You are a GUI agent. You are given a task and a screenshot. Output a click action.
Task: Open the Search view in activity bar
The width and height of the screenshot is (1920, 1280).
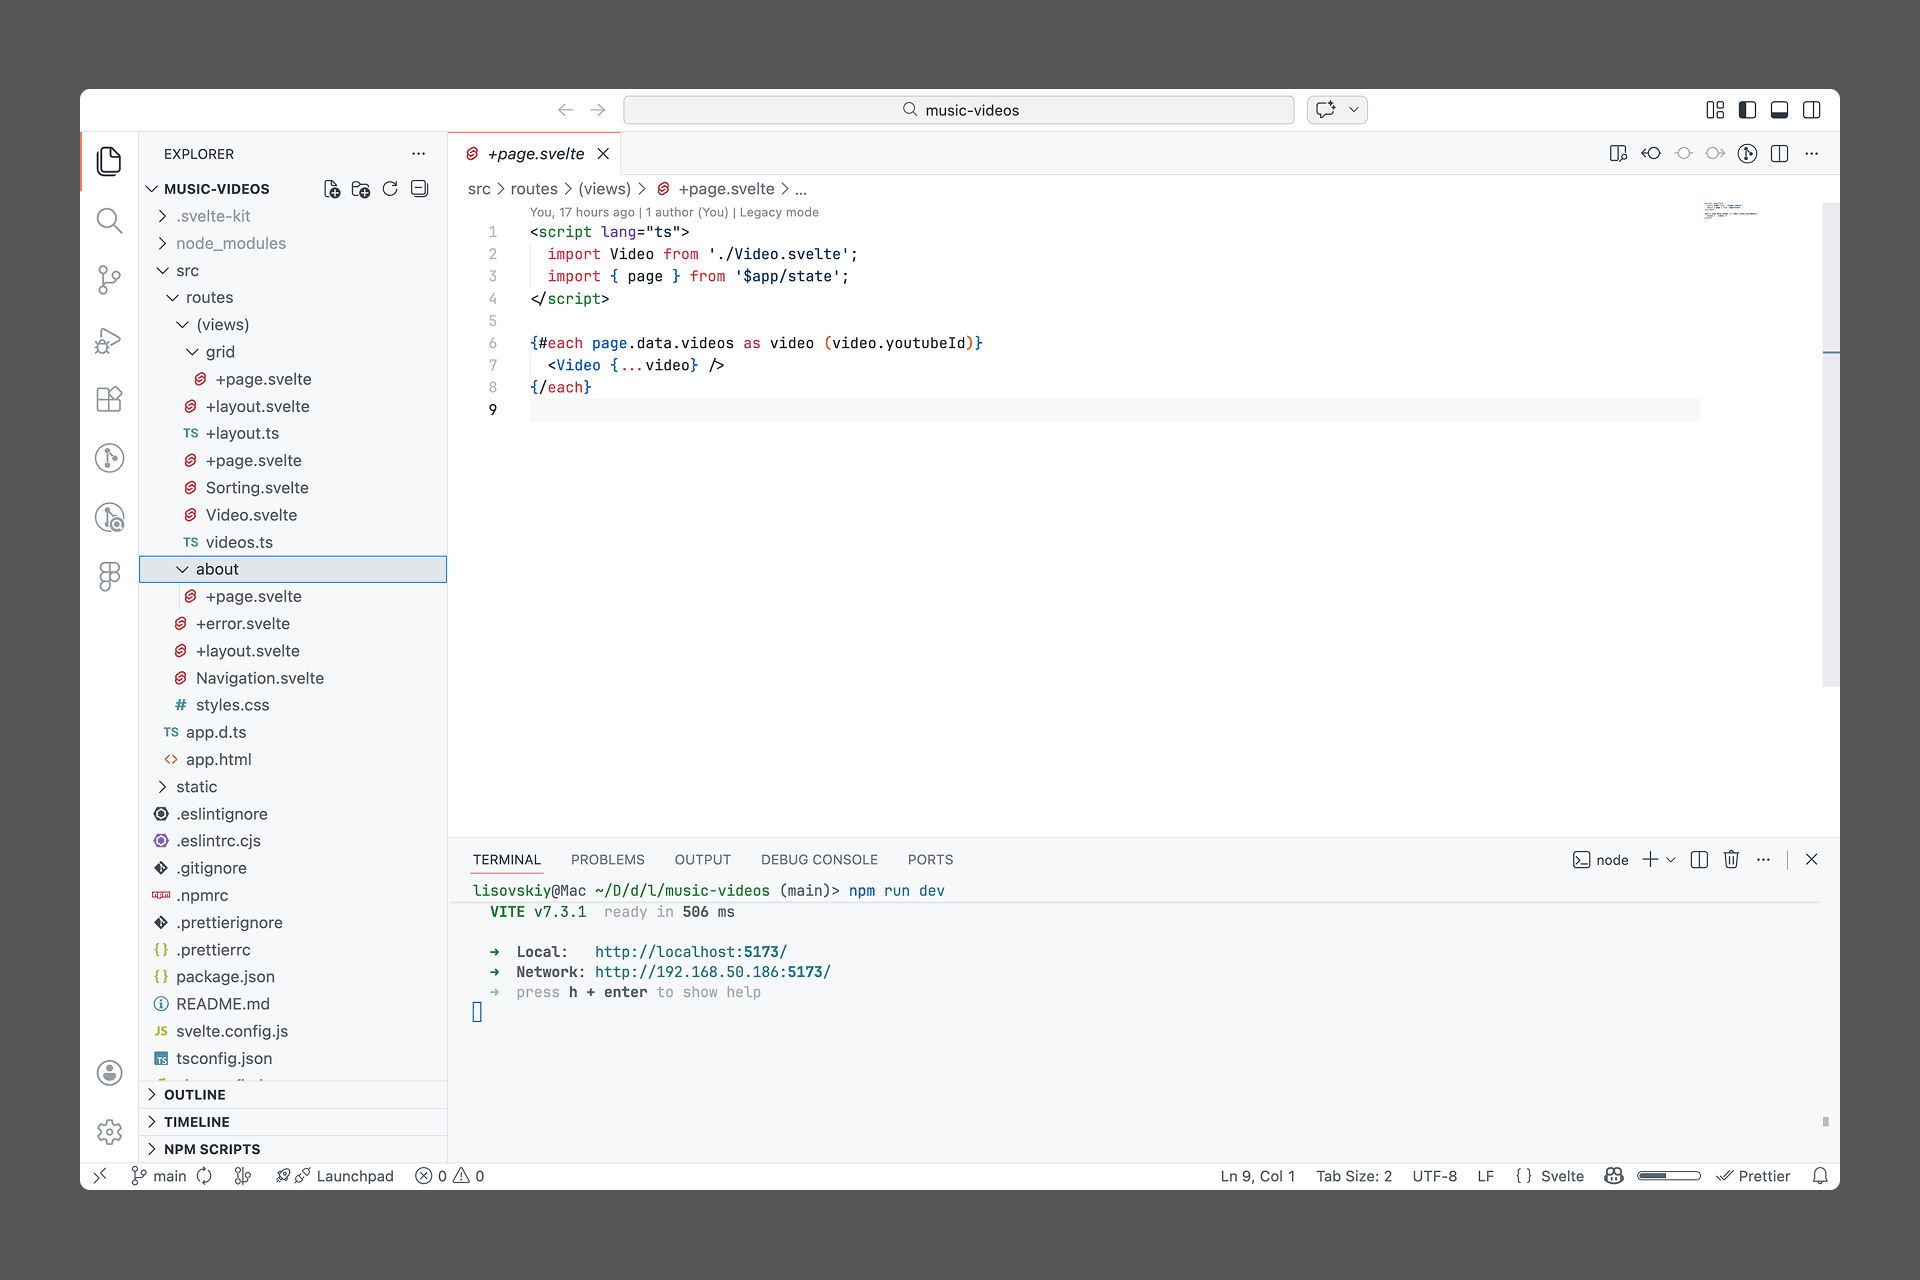click(109, 220)
